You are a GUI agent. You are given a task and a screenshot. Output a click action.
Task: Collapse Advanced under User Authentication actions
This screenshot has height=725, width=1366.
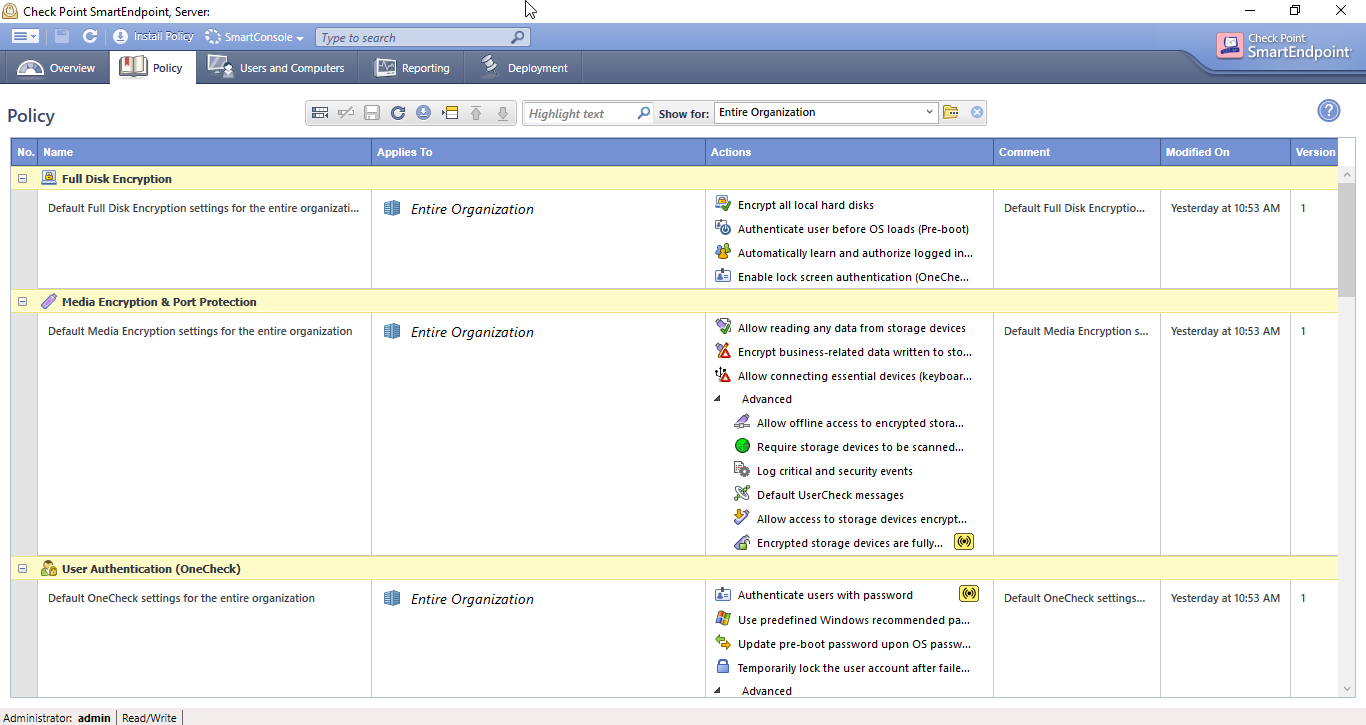point(718,691)
